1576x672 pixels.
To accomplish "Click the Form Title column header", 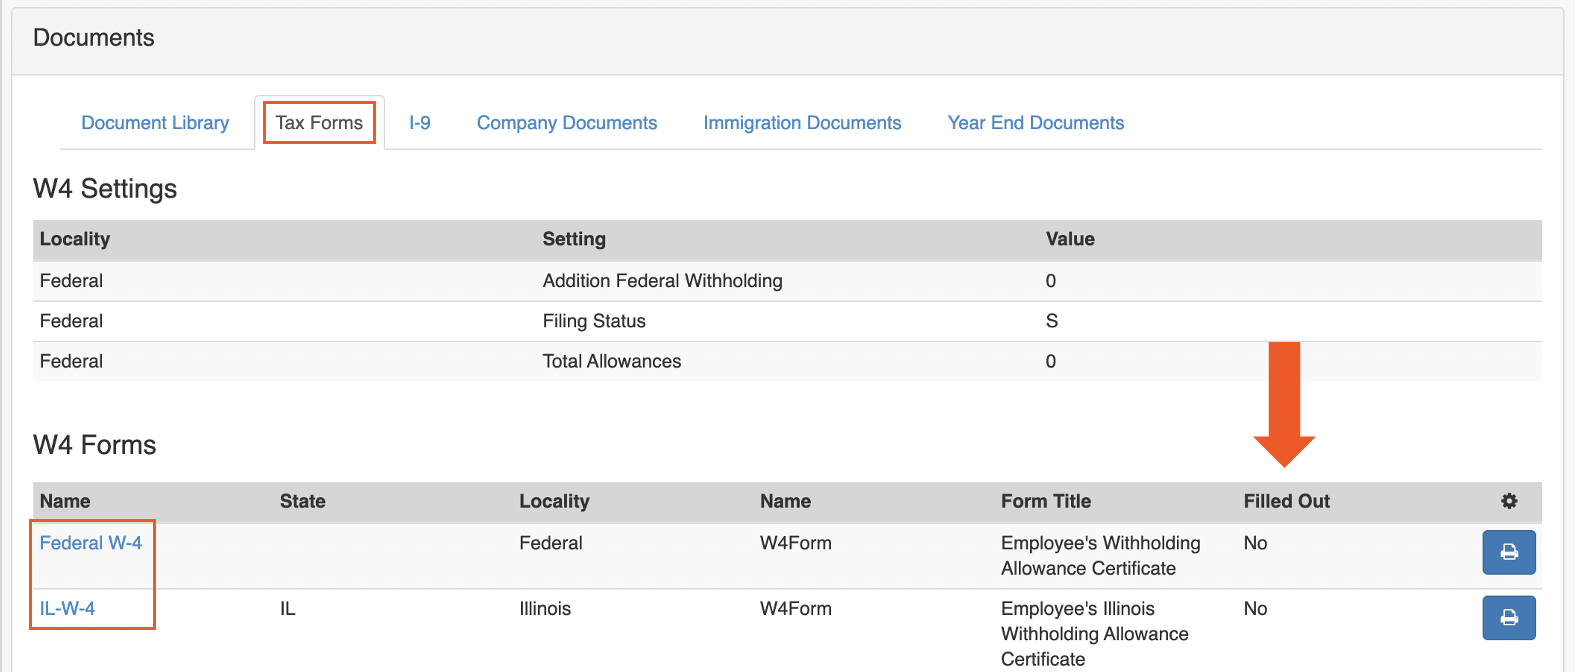I will pyautogui.click(x=1045, y=501).
